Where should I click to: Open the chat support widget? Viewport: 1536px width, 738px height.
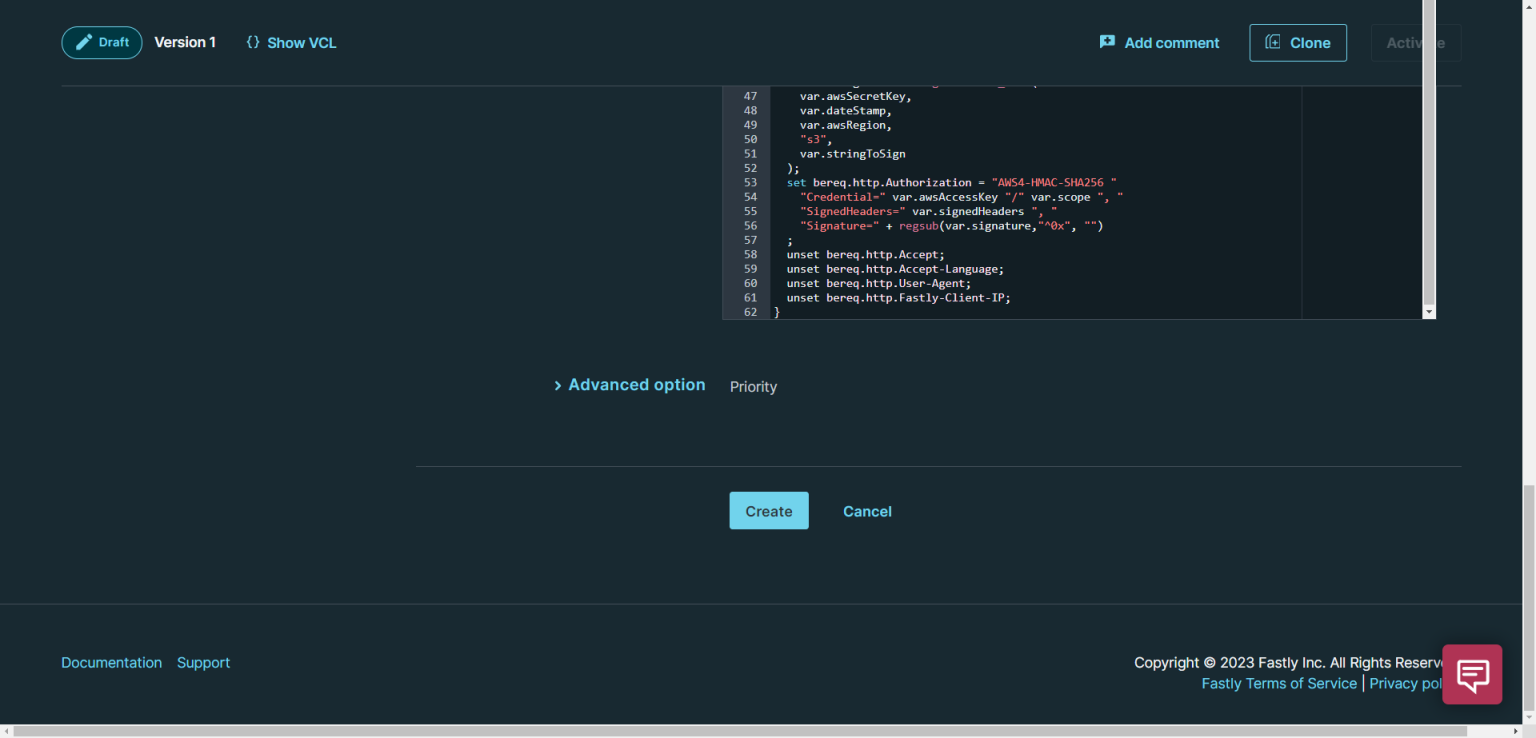click(1472, 675)
